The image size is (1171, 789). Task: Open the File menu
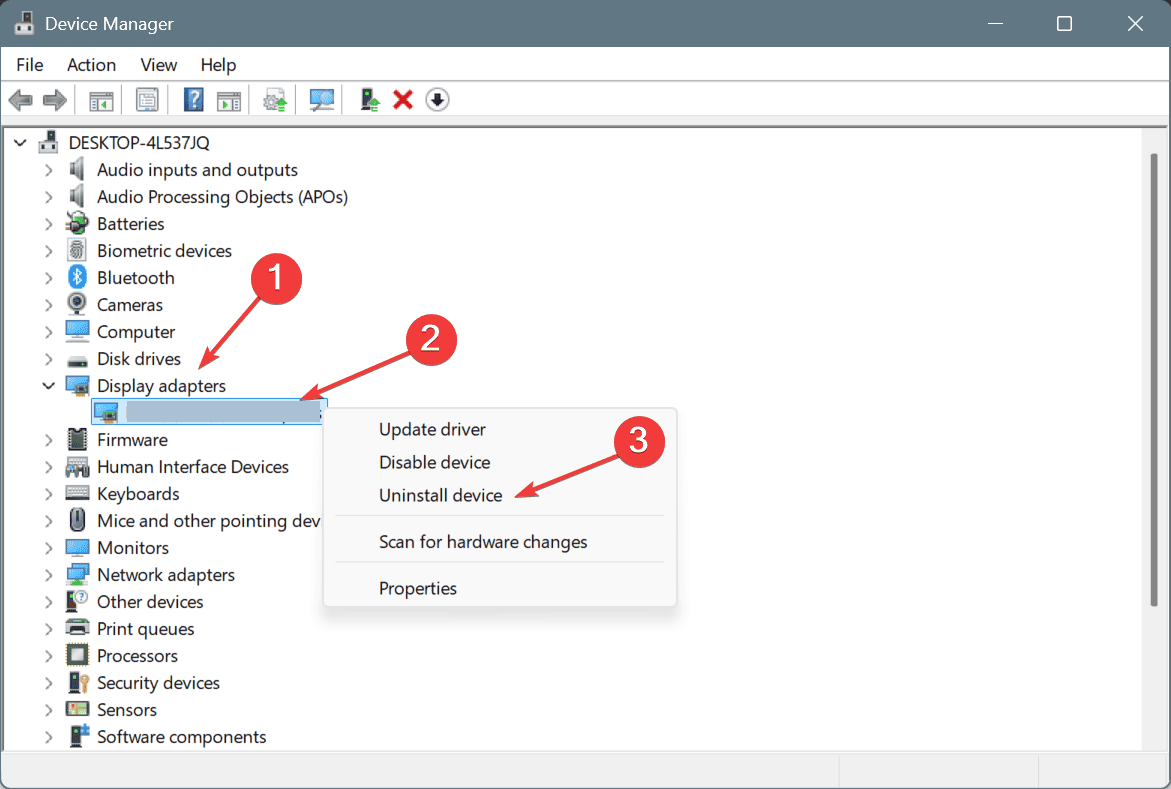coord(30,65)
